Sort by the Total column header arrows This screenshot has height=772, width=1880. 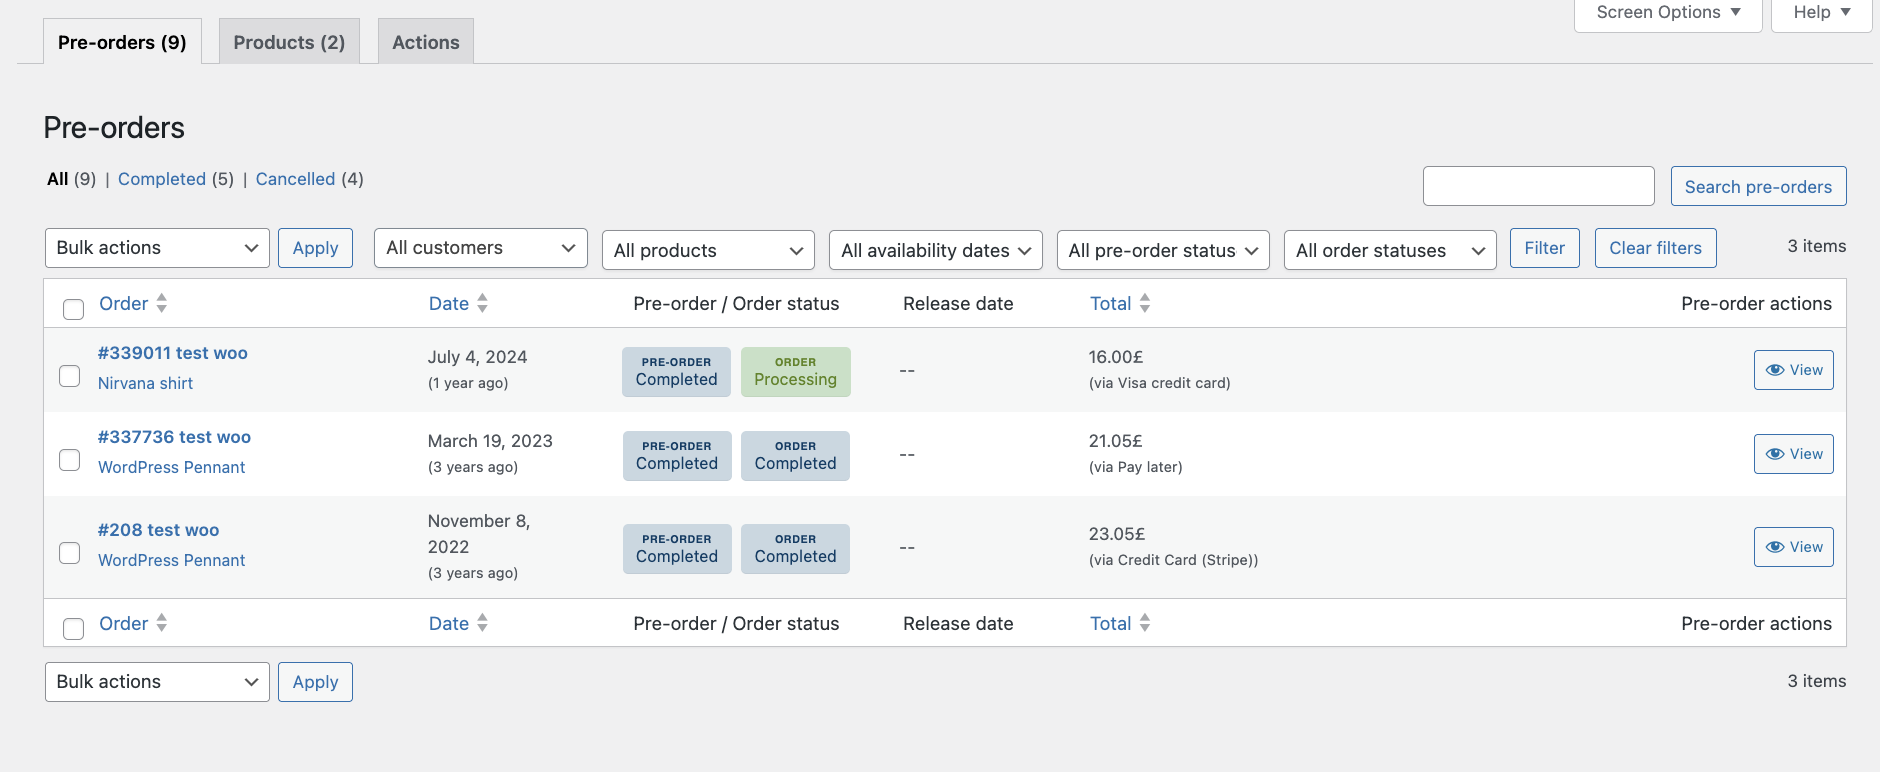[1145, 303]
